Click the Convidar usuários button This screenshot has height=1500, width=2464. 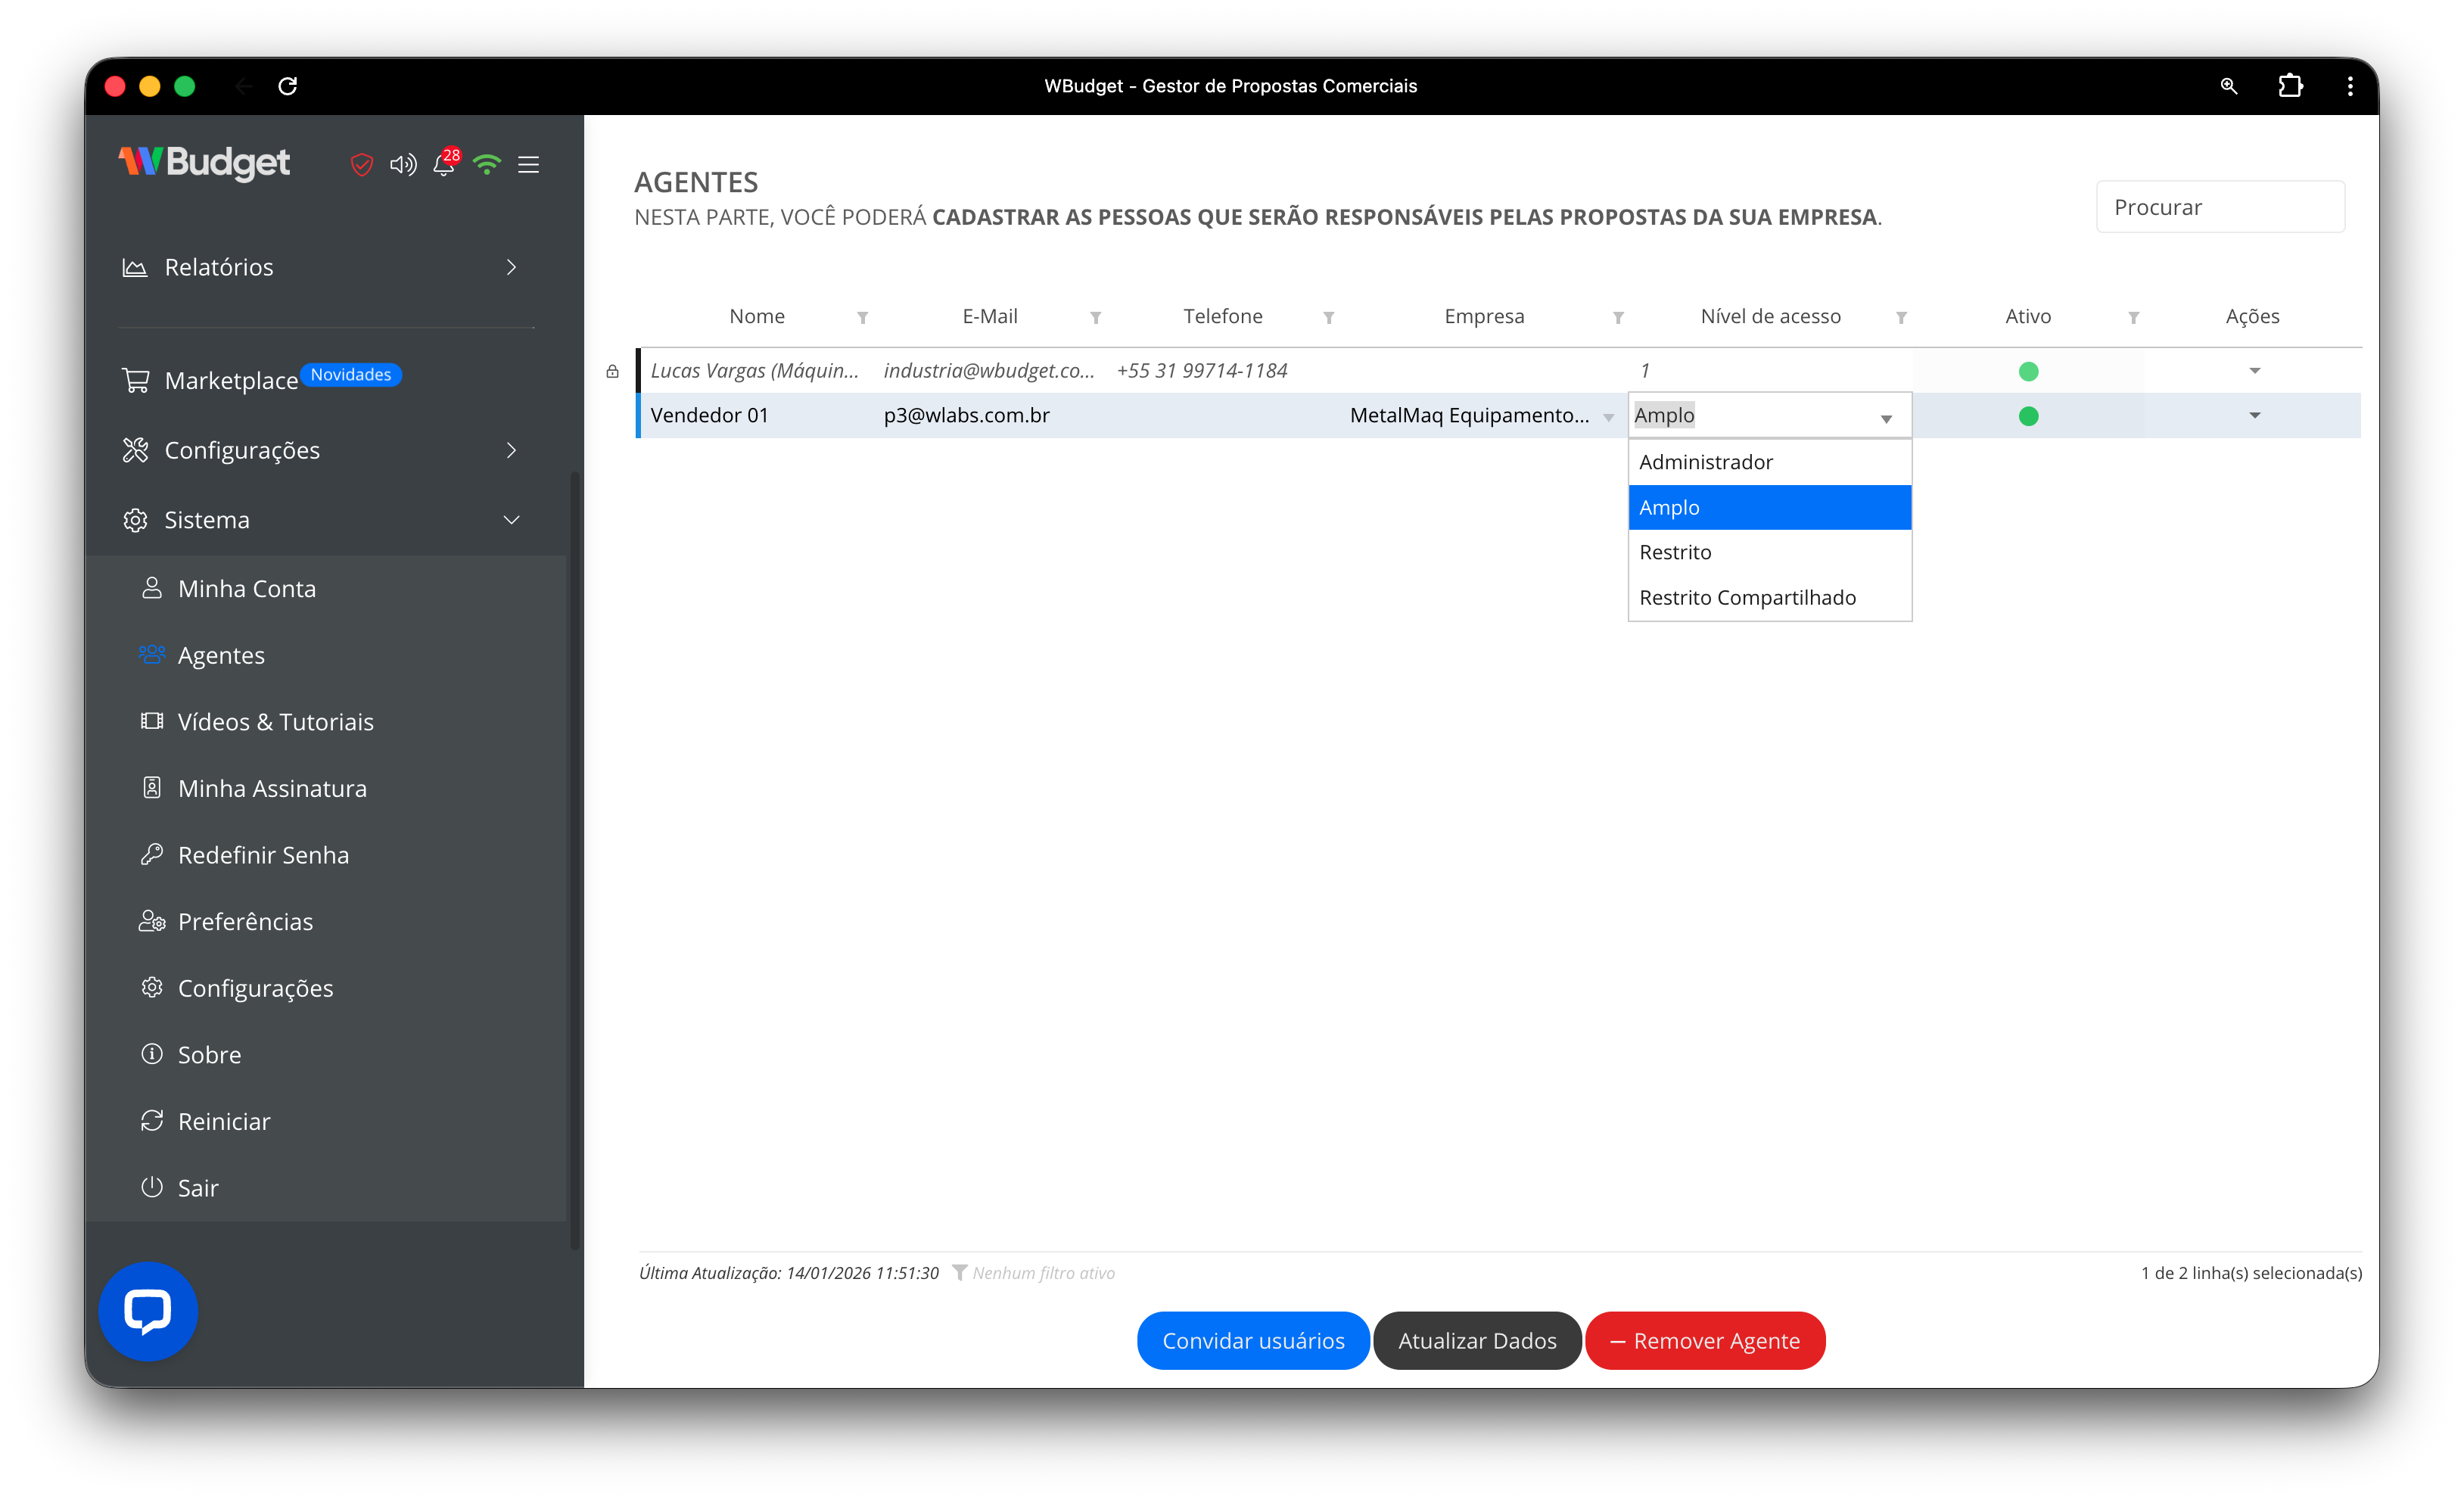[1252, 1340]
